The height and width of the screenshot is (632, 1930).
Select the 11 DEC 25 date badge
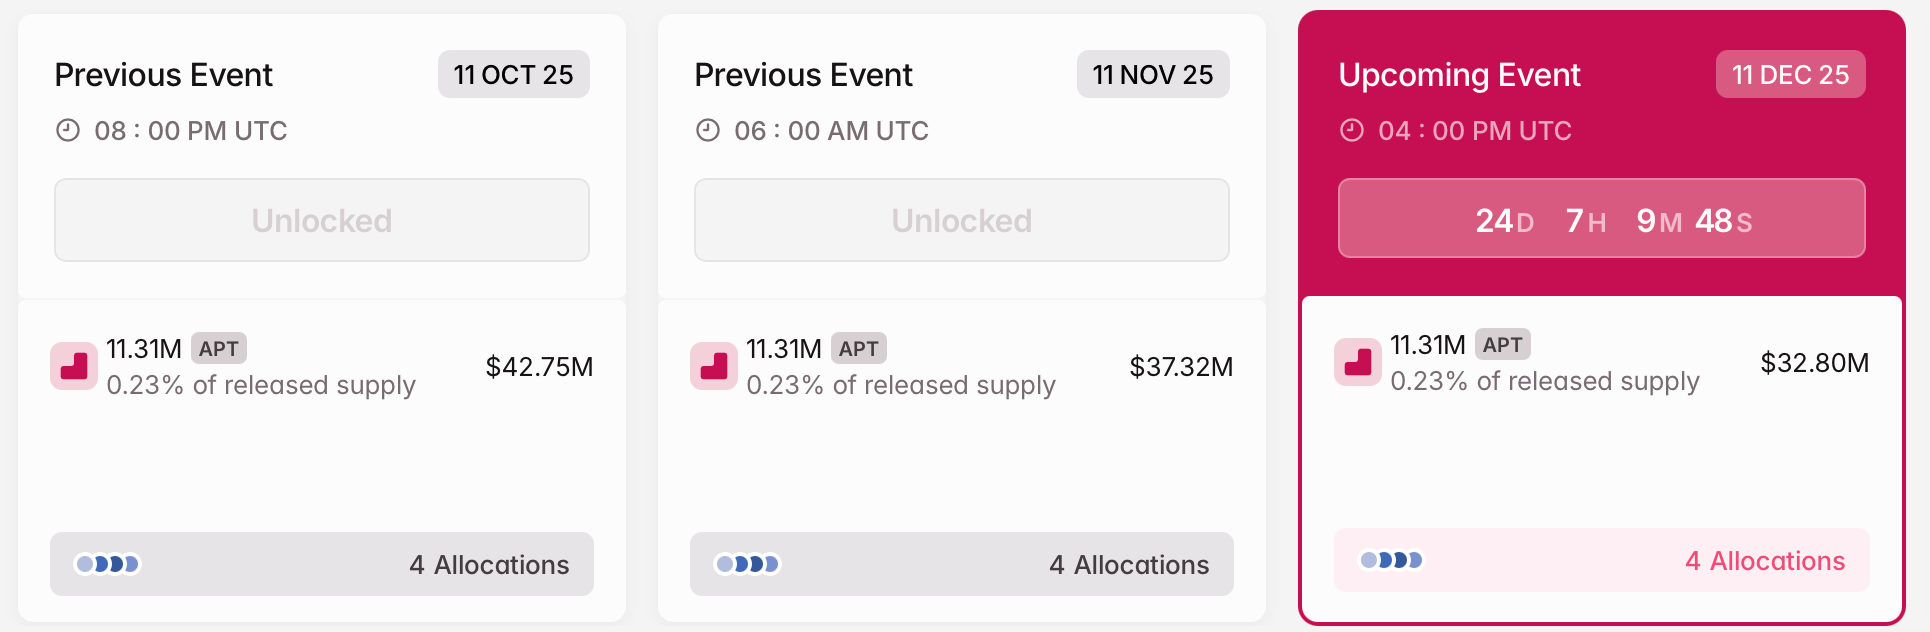point(1790,74)
